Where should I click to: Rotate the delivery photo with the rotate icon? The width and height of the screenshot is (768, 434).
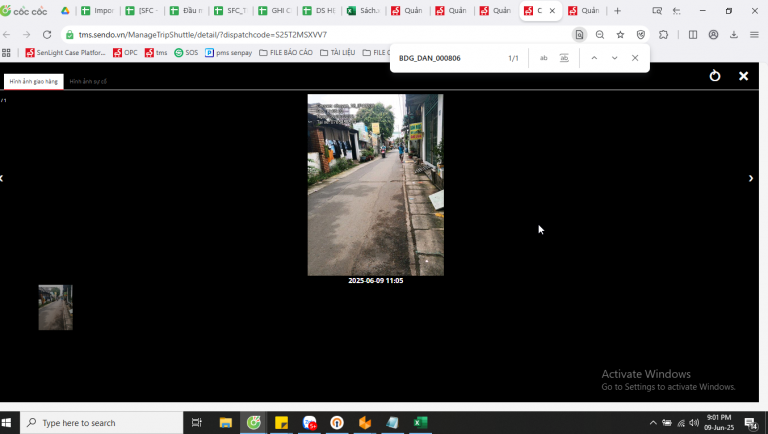tap(715, 76)
